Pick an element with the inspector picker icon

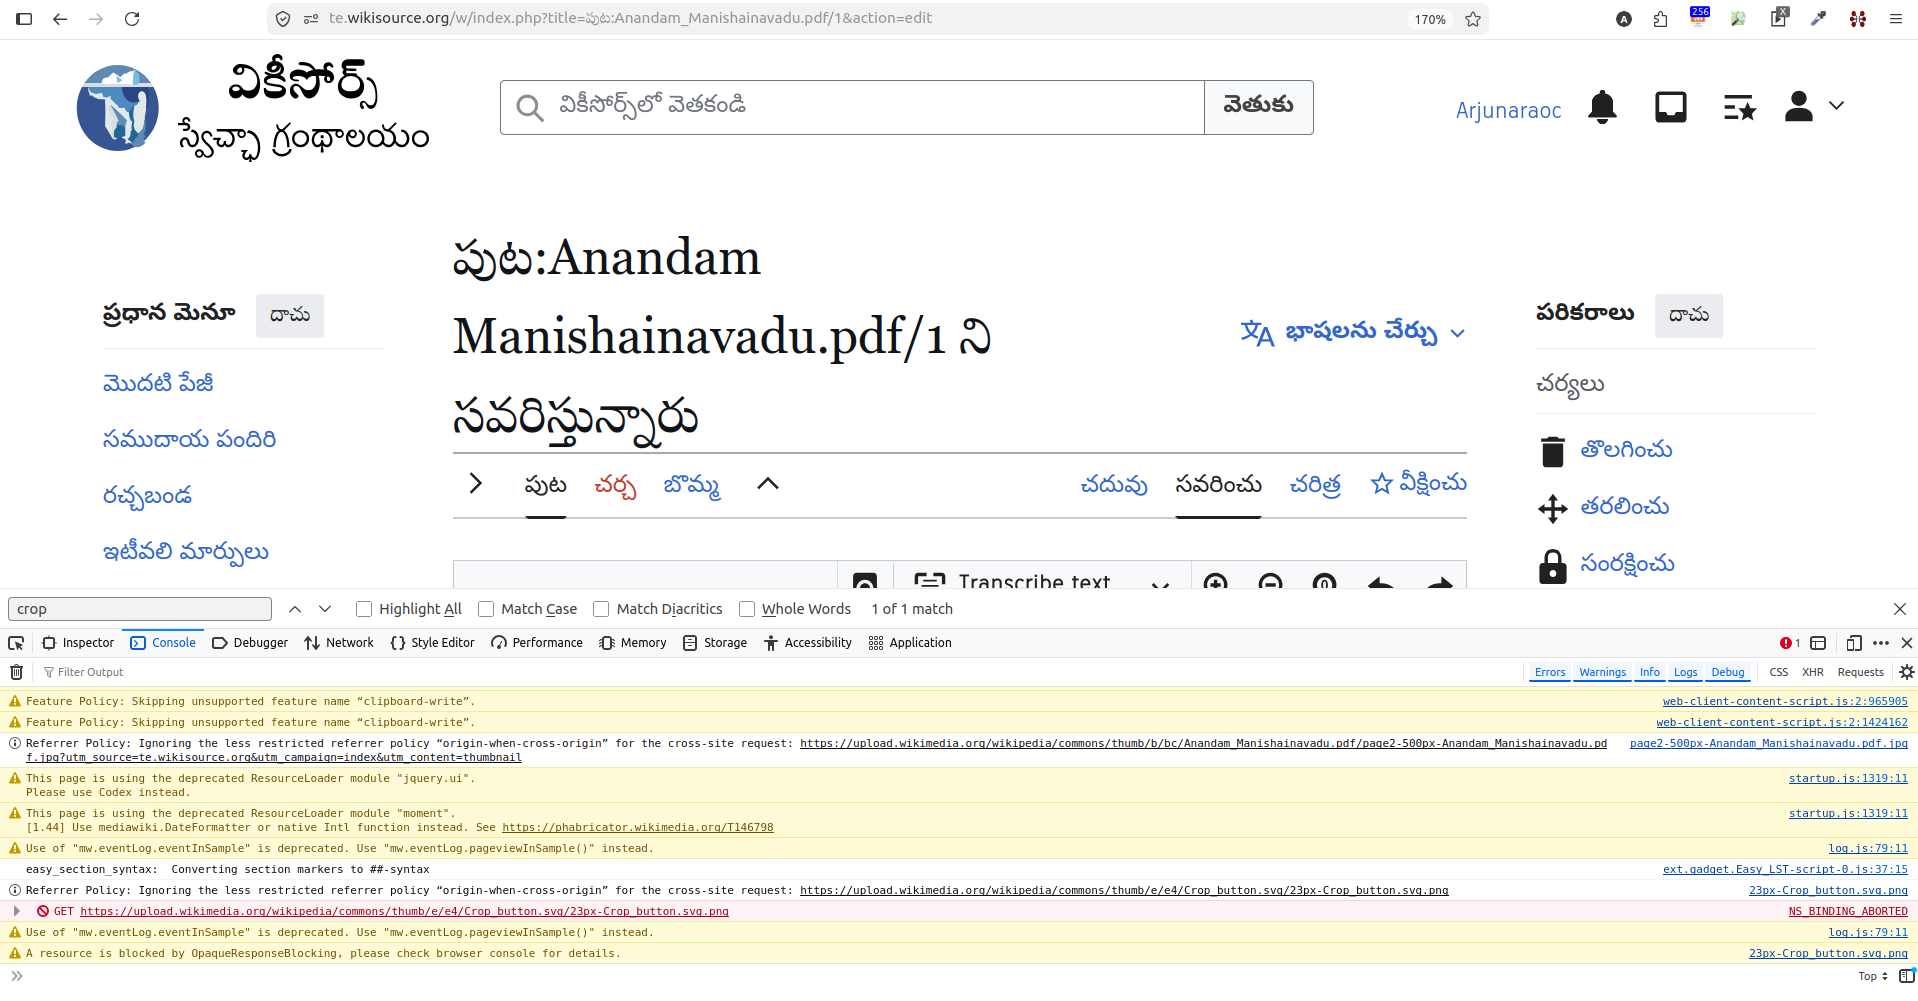16,643
